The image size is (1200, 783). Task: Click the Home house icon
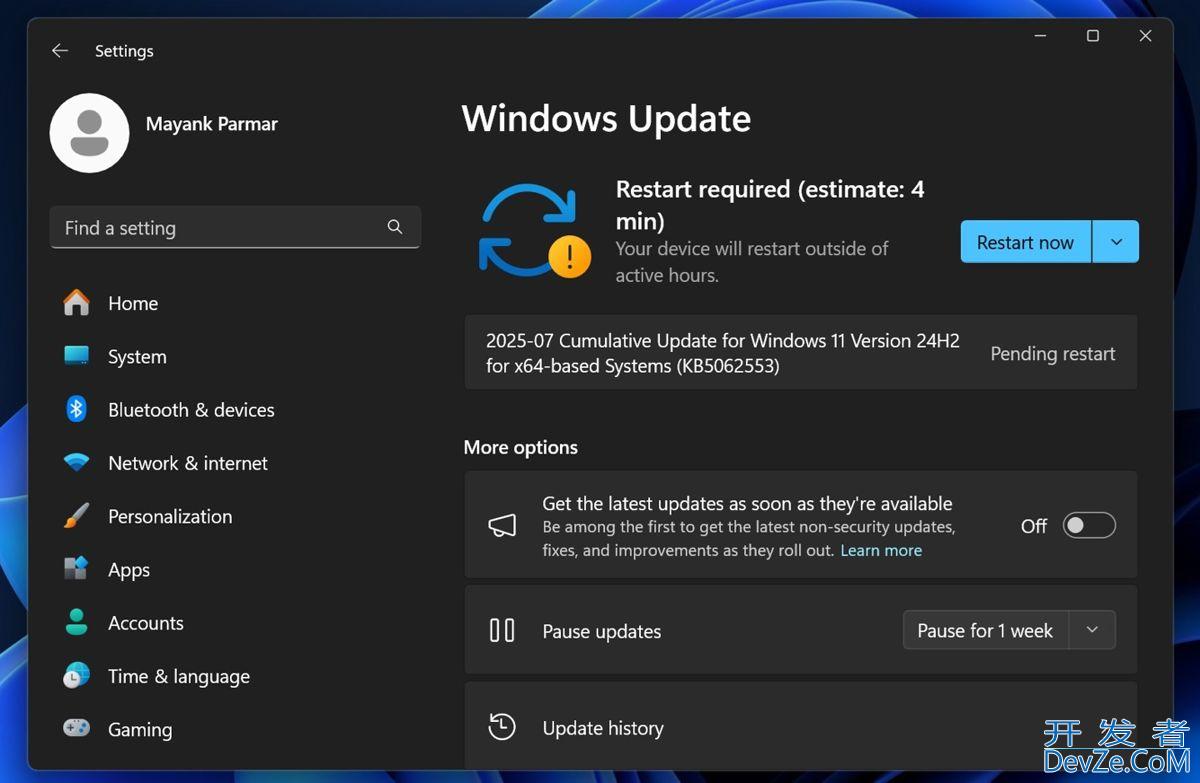[76, 303]
